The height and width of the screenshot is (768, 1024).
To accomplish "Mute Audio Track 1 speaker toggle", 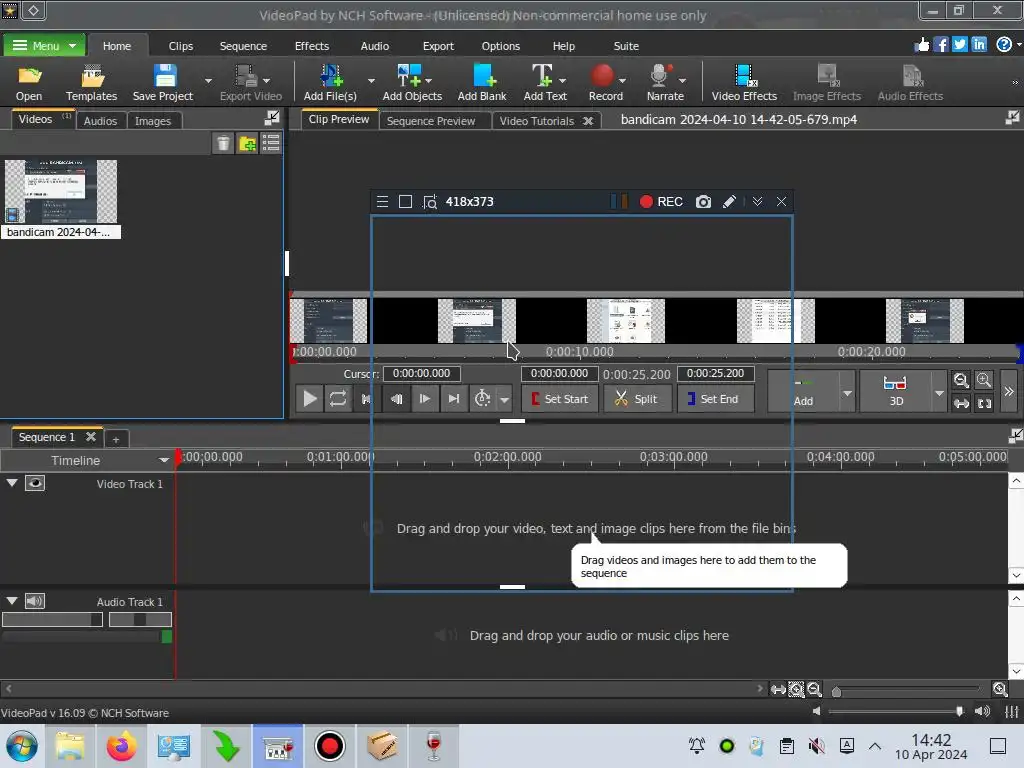I will (35, 601).
